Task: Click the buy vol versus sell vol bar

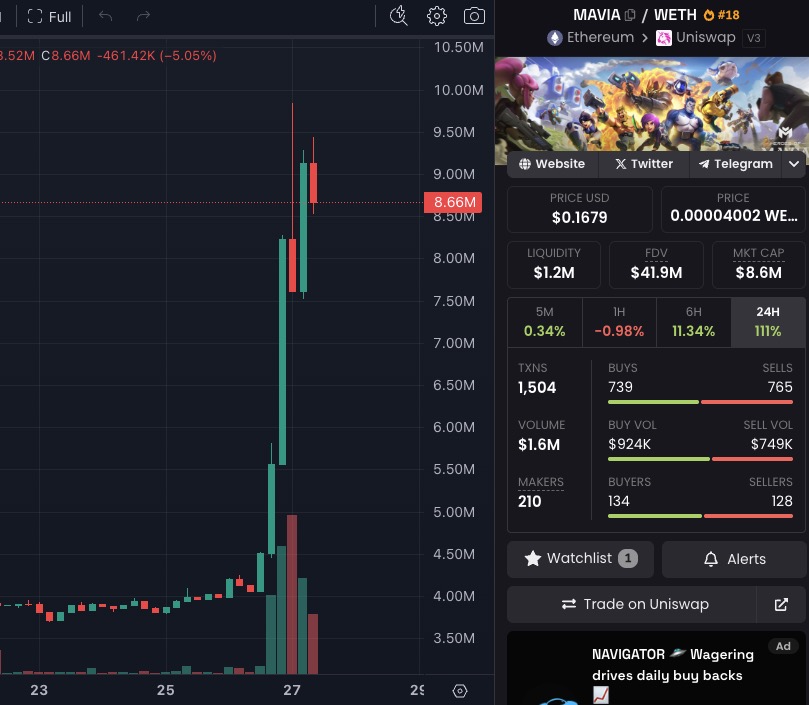Action: [x=700, y=459]
